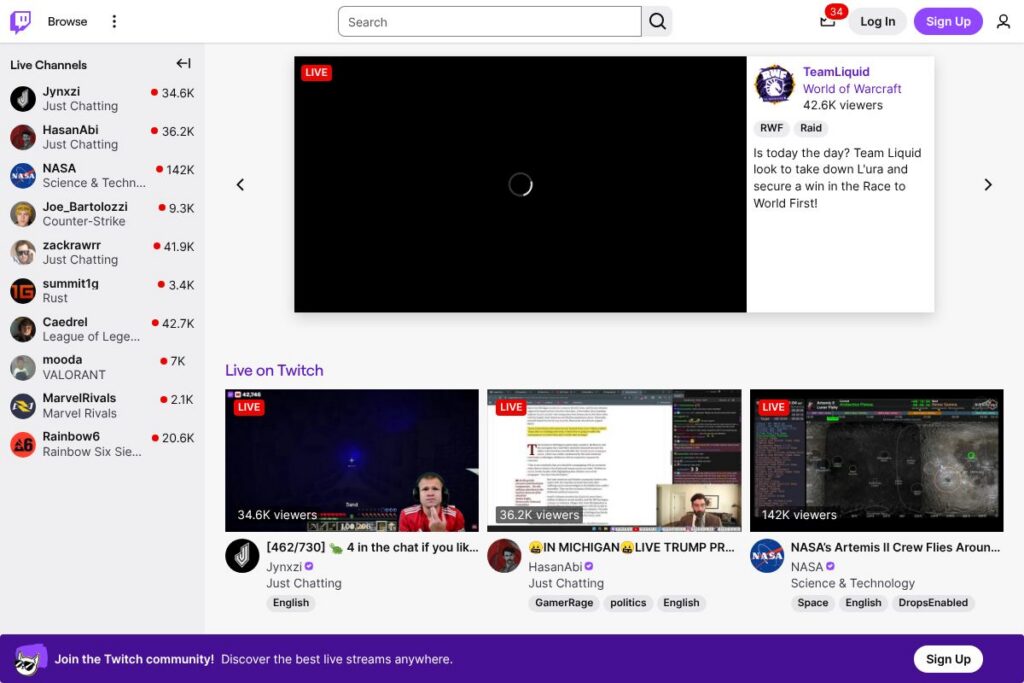Click the Log In button

pyautogui.click(x=877, y=22)
